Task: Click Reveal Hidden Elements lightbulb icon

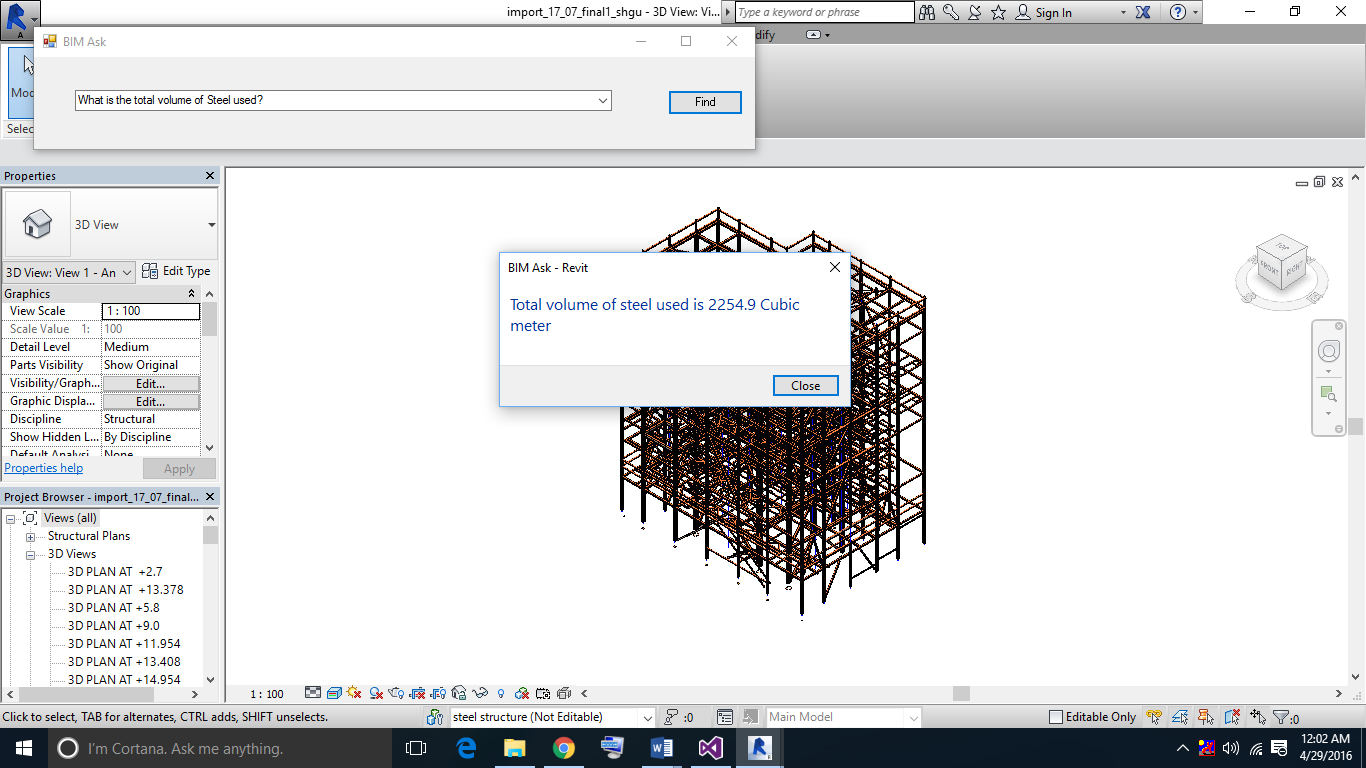Action: [501, 693]
